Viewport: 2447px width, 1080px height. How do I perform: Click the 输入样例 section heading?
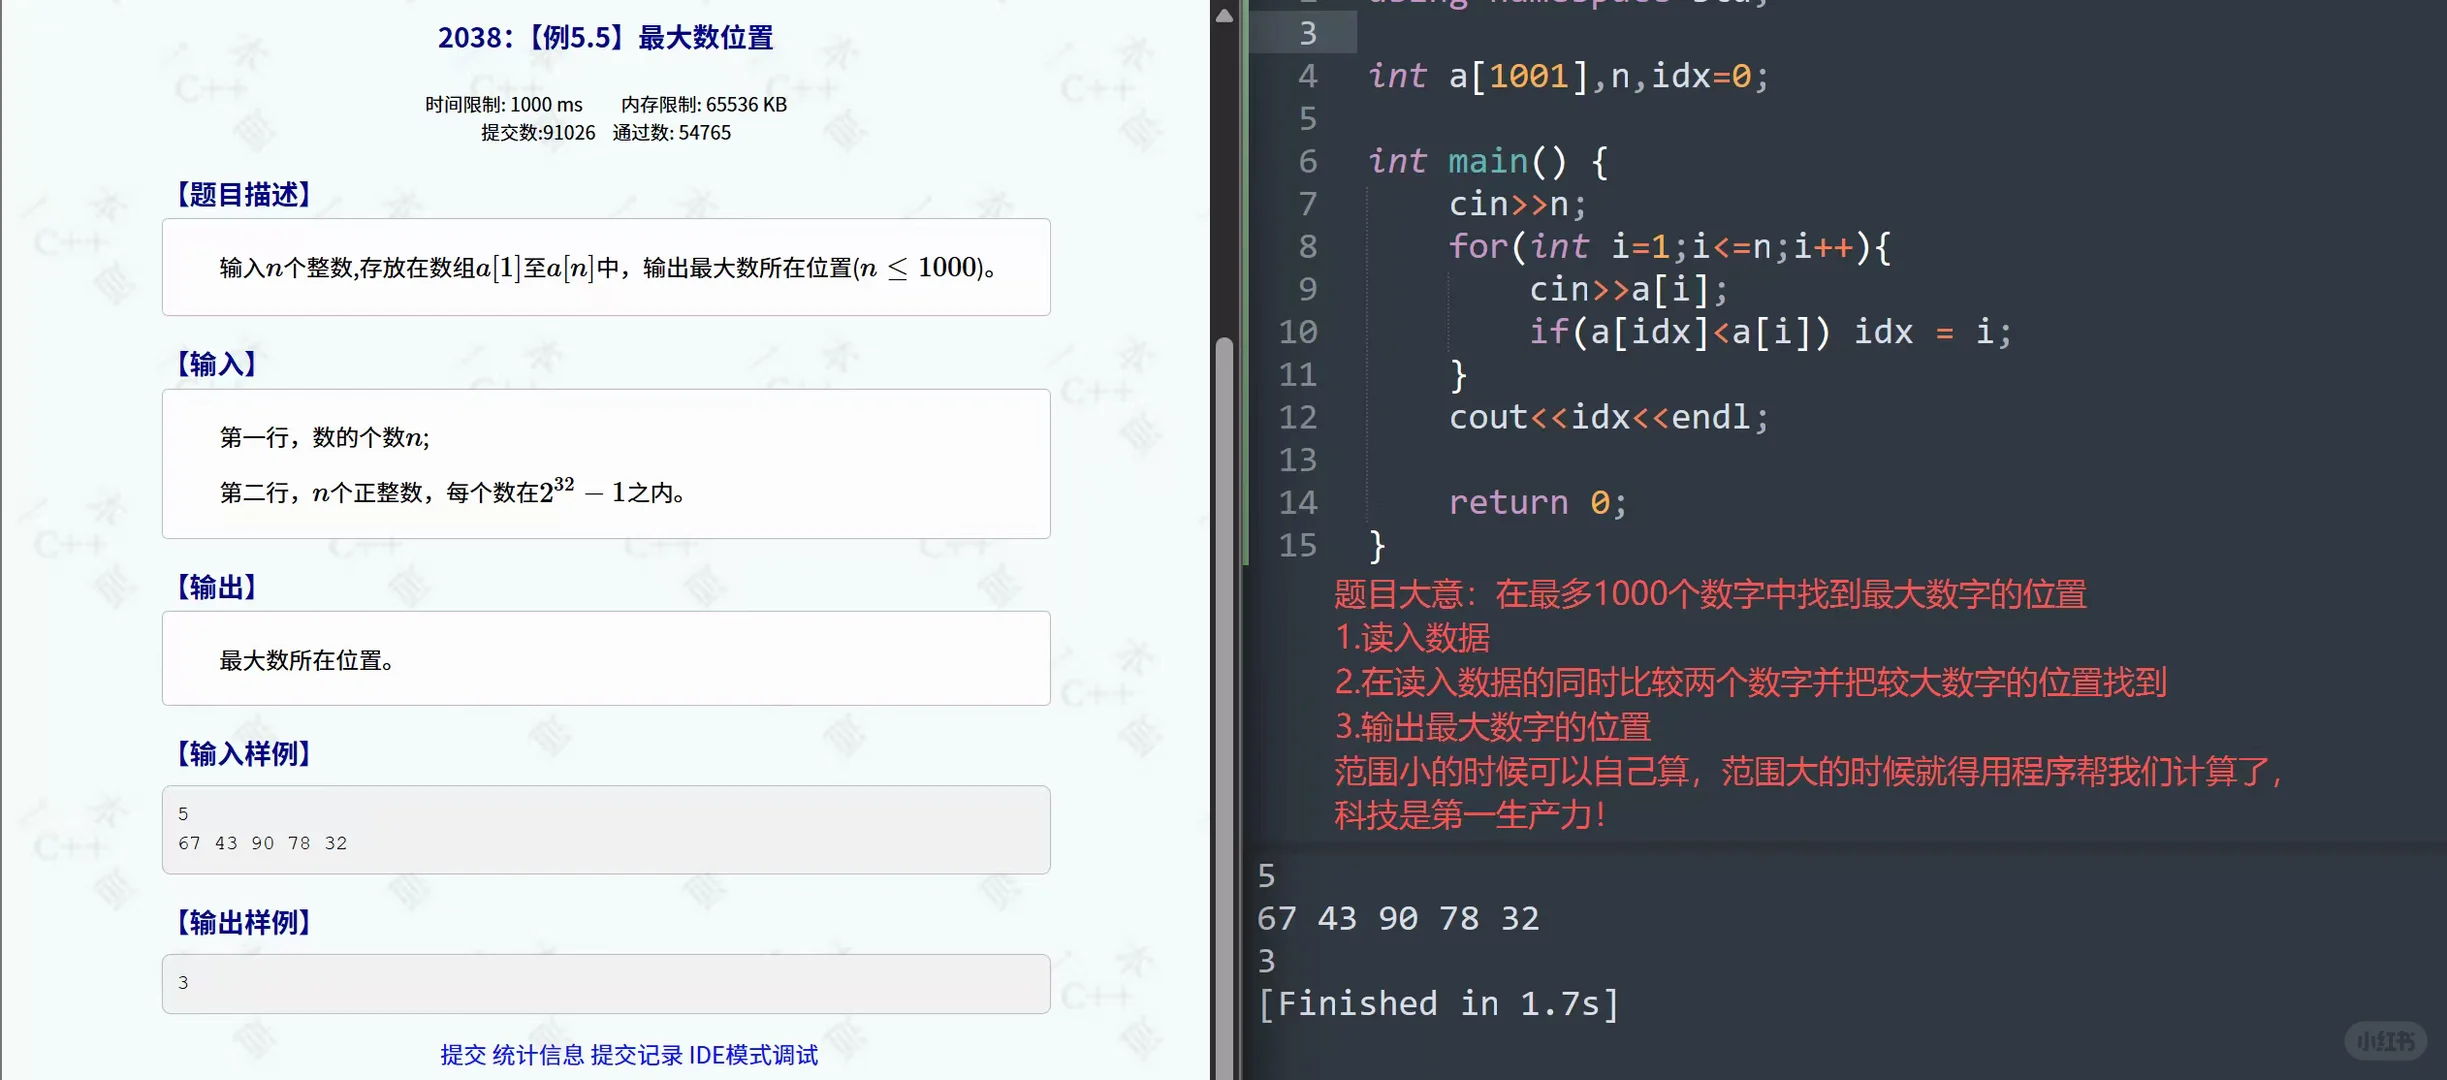point(243,754)
